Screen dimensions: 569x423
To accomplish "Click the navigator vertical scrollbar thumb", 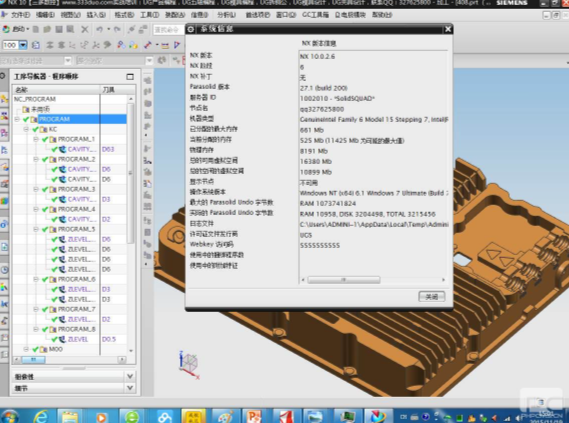I will tap(131, 173).
